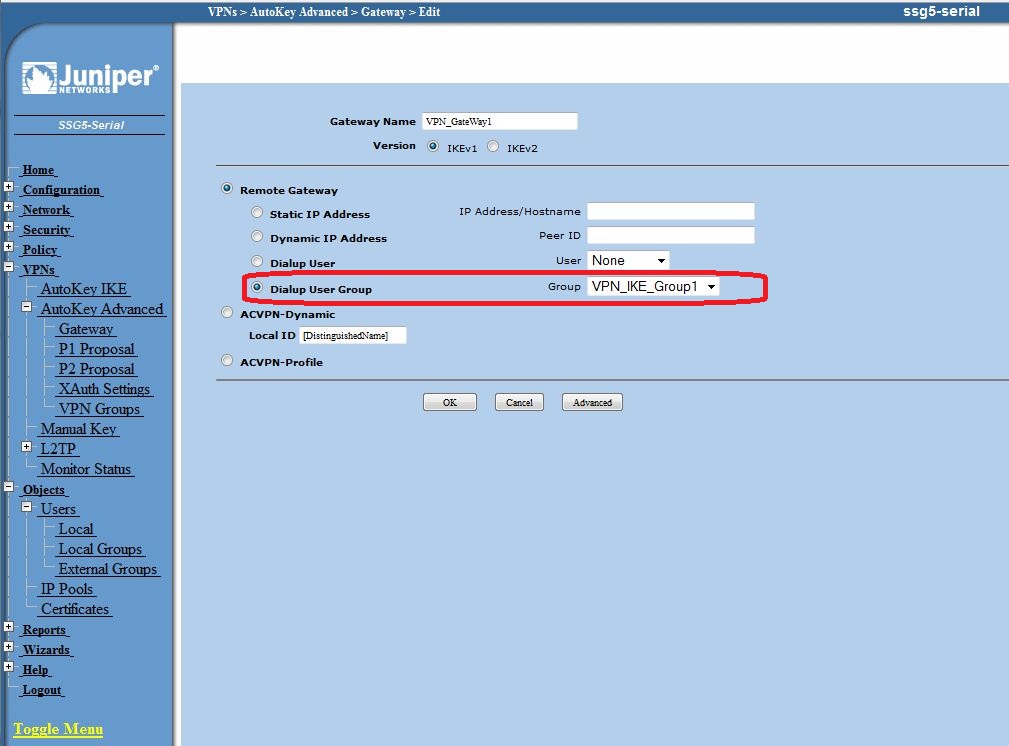Open the Advanced gateway settings button
The width and height of the screenshot is (1009, 746).
coord(592,402)
